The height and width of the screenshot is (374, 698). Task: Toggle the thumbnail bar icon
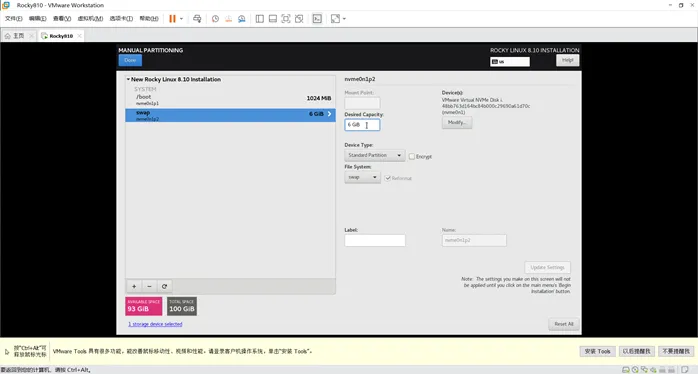pyautogui.click(x=273, y=19)
